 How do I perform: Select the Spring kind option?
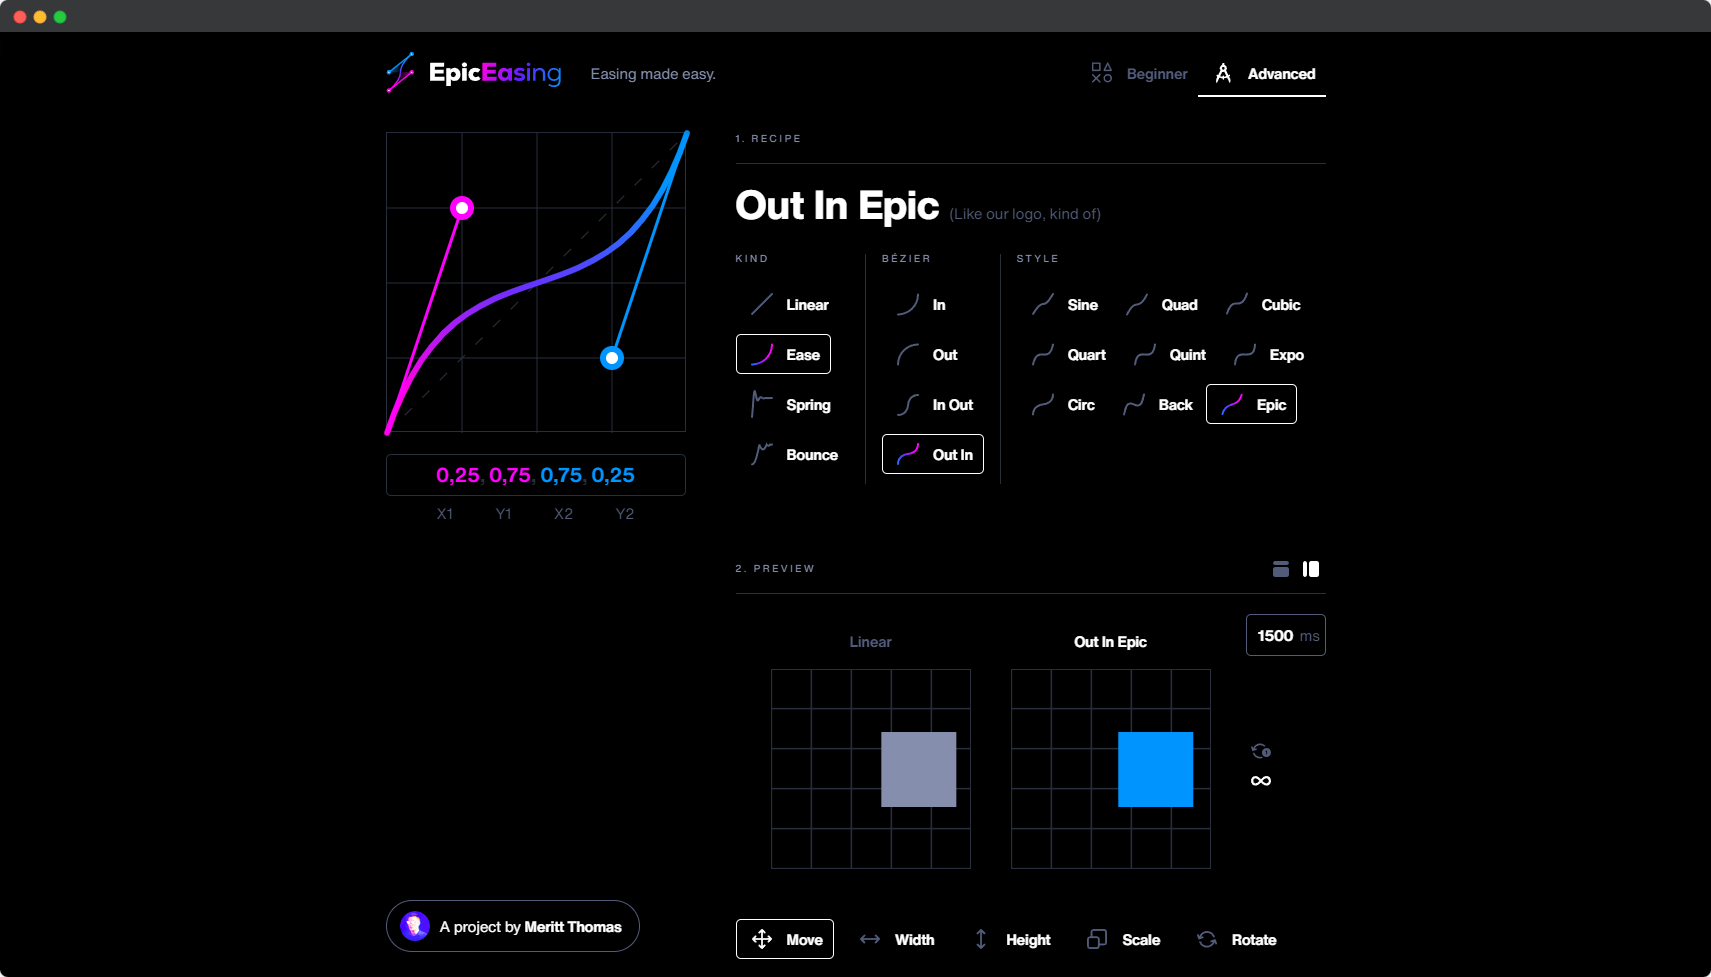[x=790, y=405]
